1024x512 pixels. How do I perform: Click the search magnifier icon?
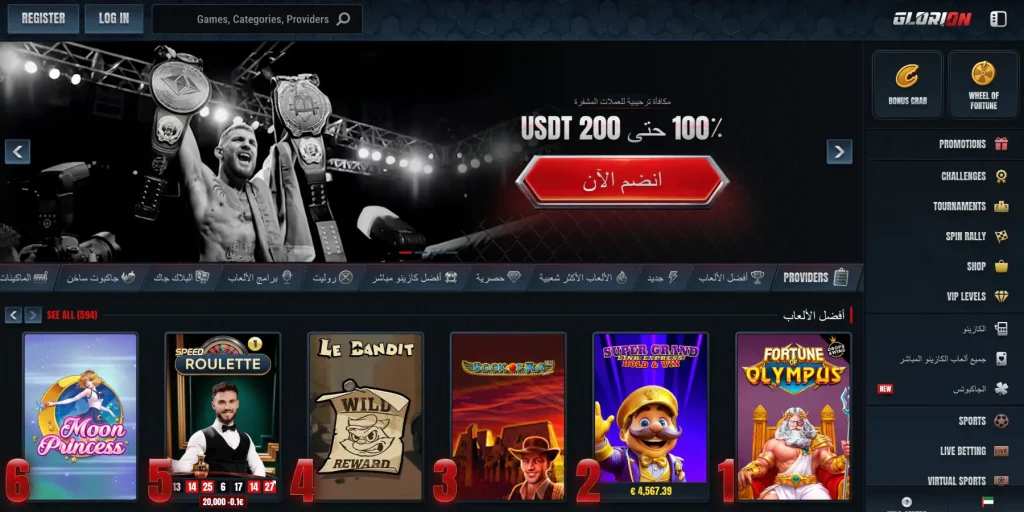tap(344, 19)
